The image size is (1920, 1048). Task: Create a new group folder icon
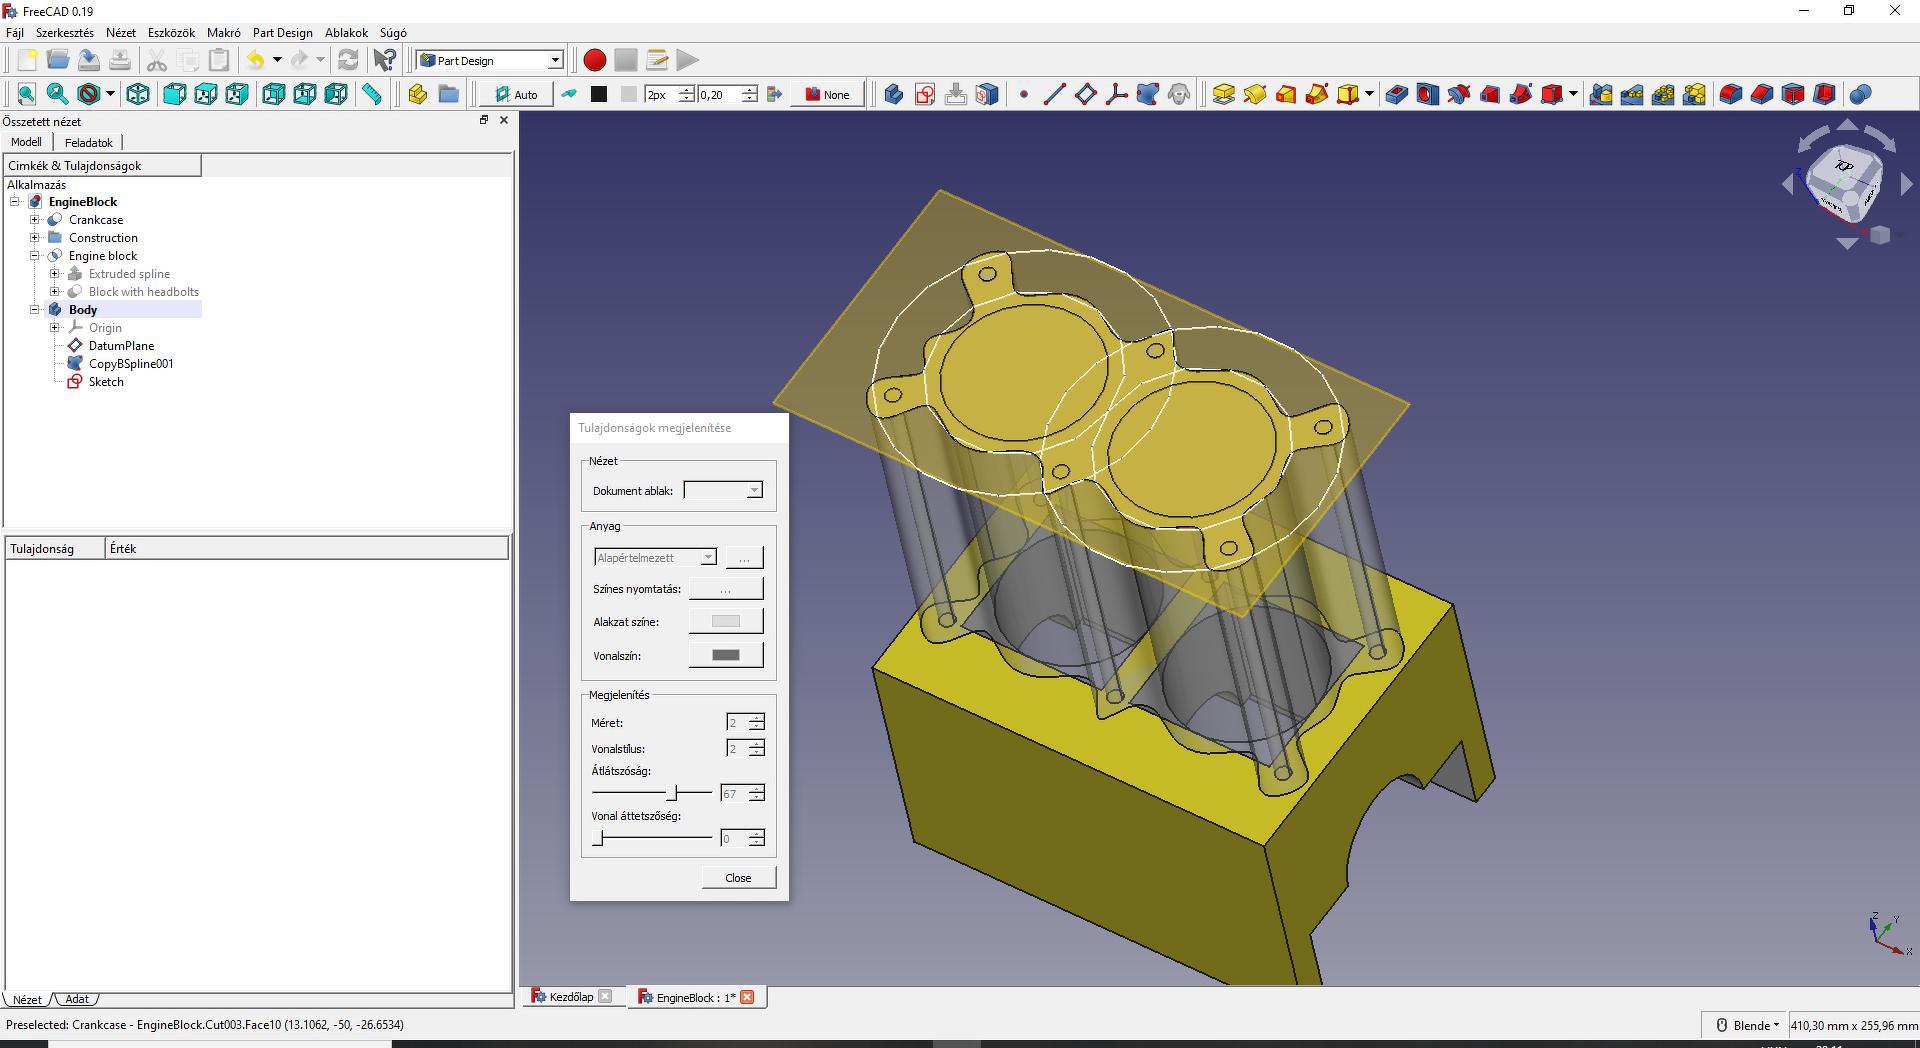[449, 94]
